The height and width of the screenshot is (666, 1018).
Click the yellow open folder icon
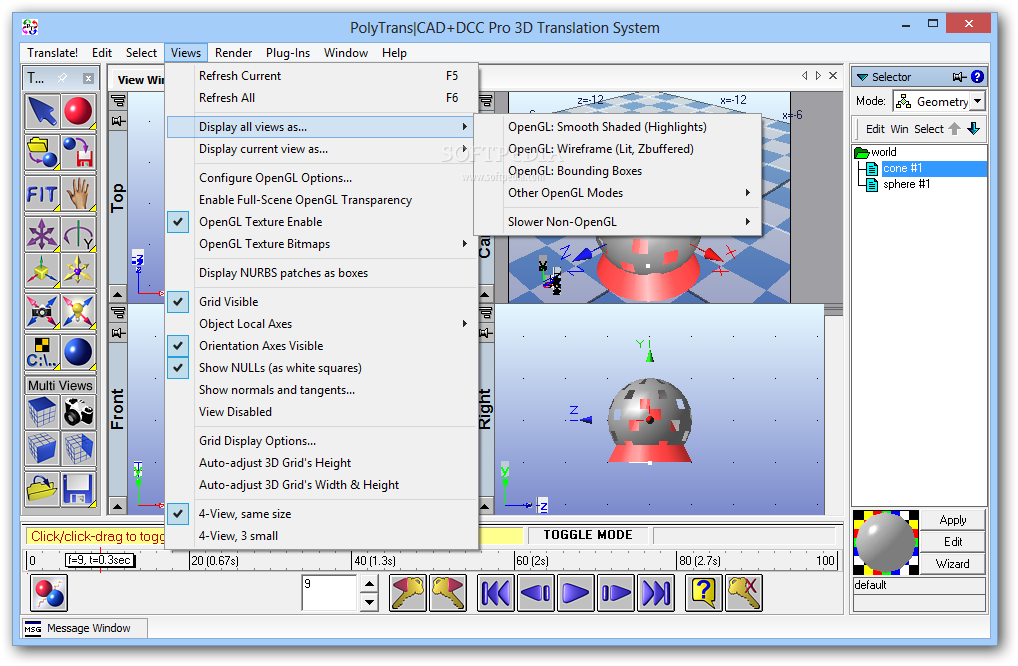click(x=42, y=489)
